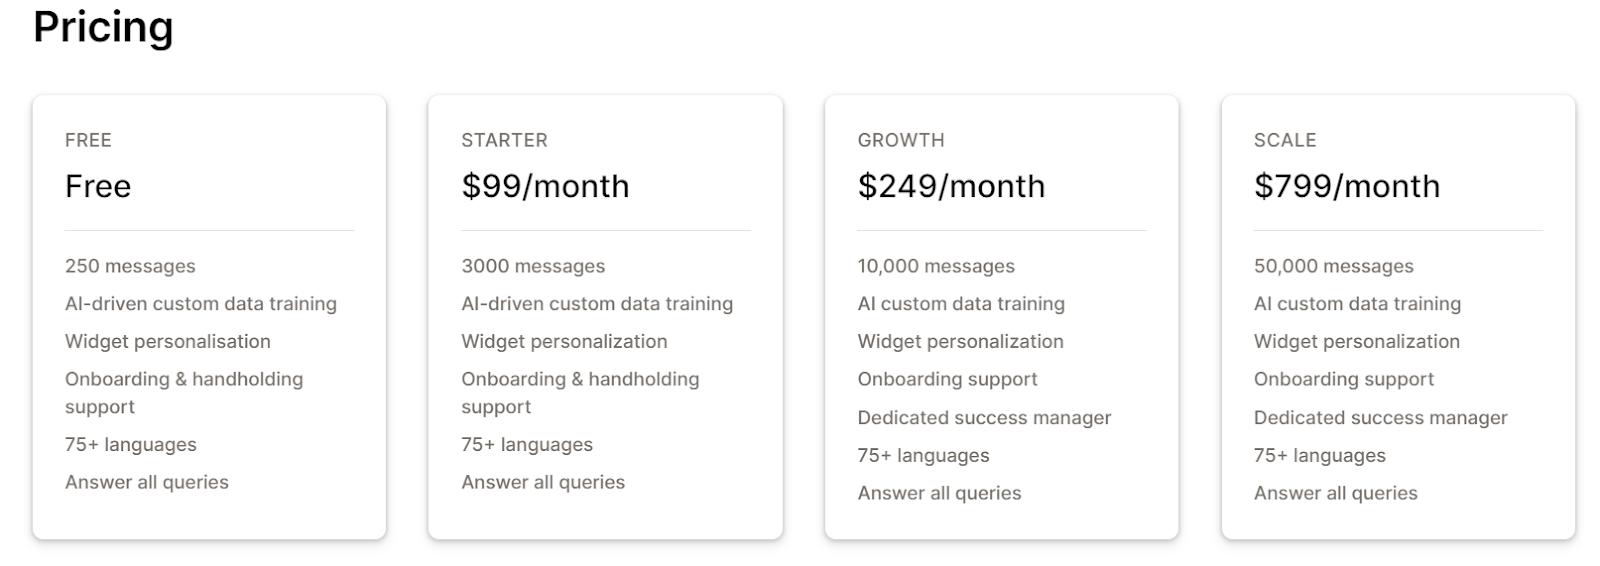Select the 3000 messages feature
Viewport: 1600px width, 566px height.
tap(533, 266)
